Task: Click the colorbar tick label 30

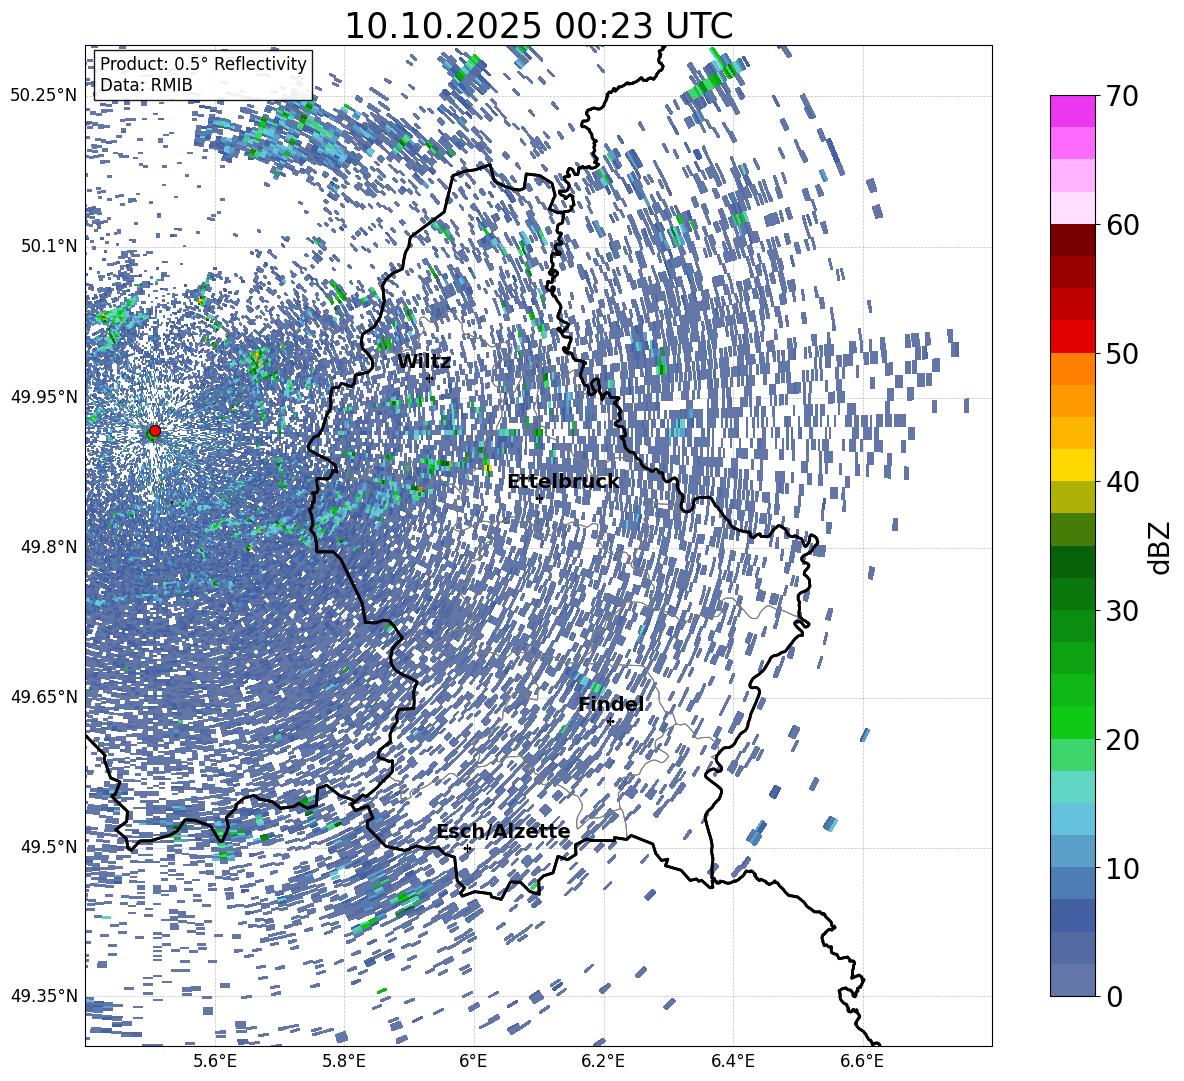Action: coord(1122,610)
